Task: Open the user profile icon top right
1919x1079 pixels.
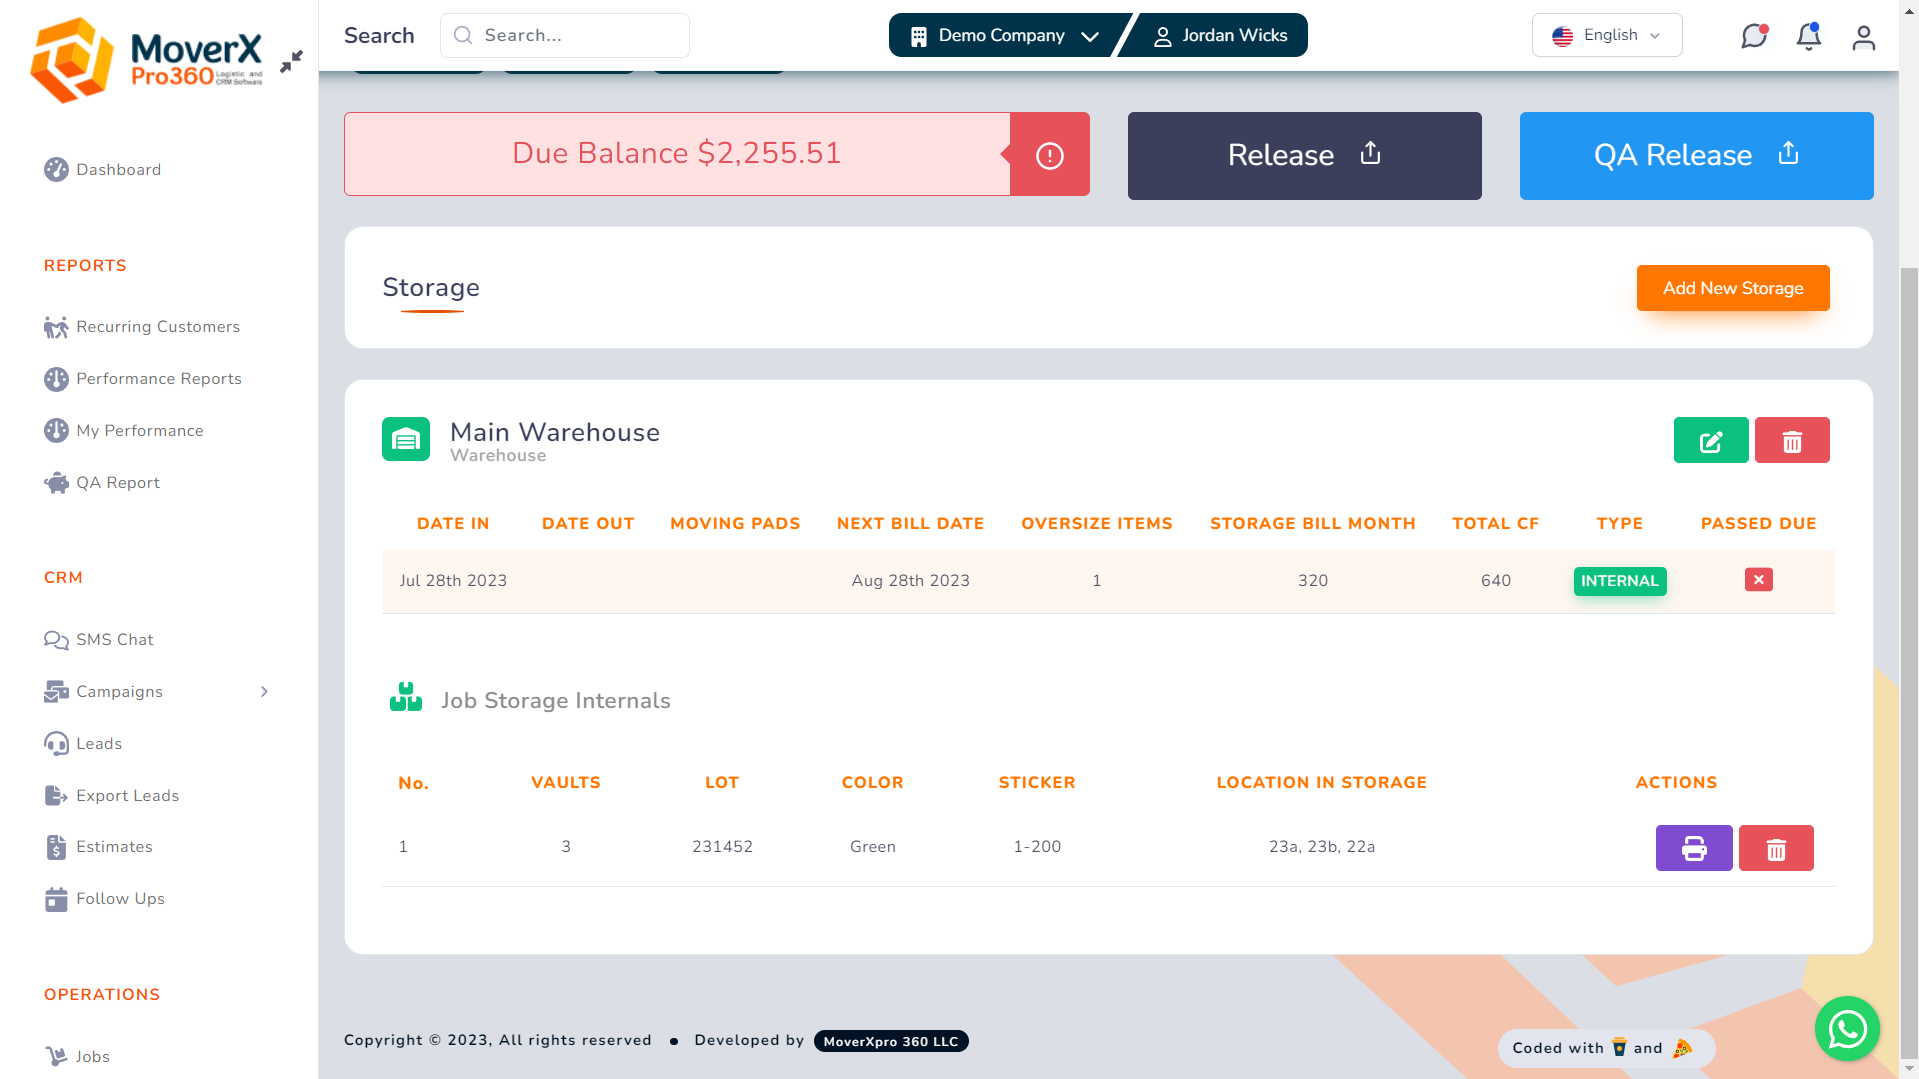Action: pyautogui.click(x=1863, y=38)
